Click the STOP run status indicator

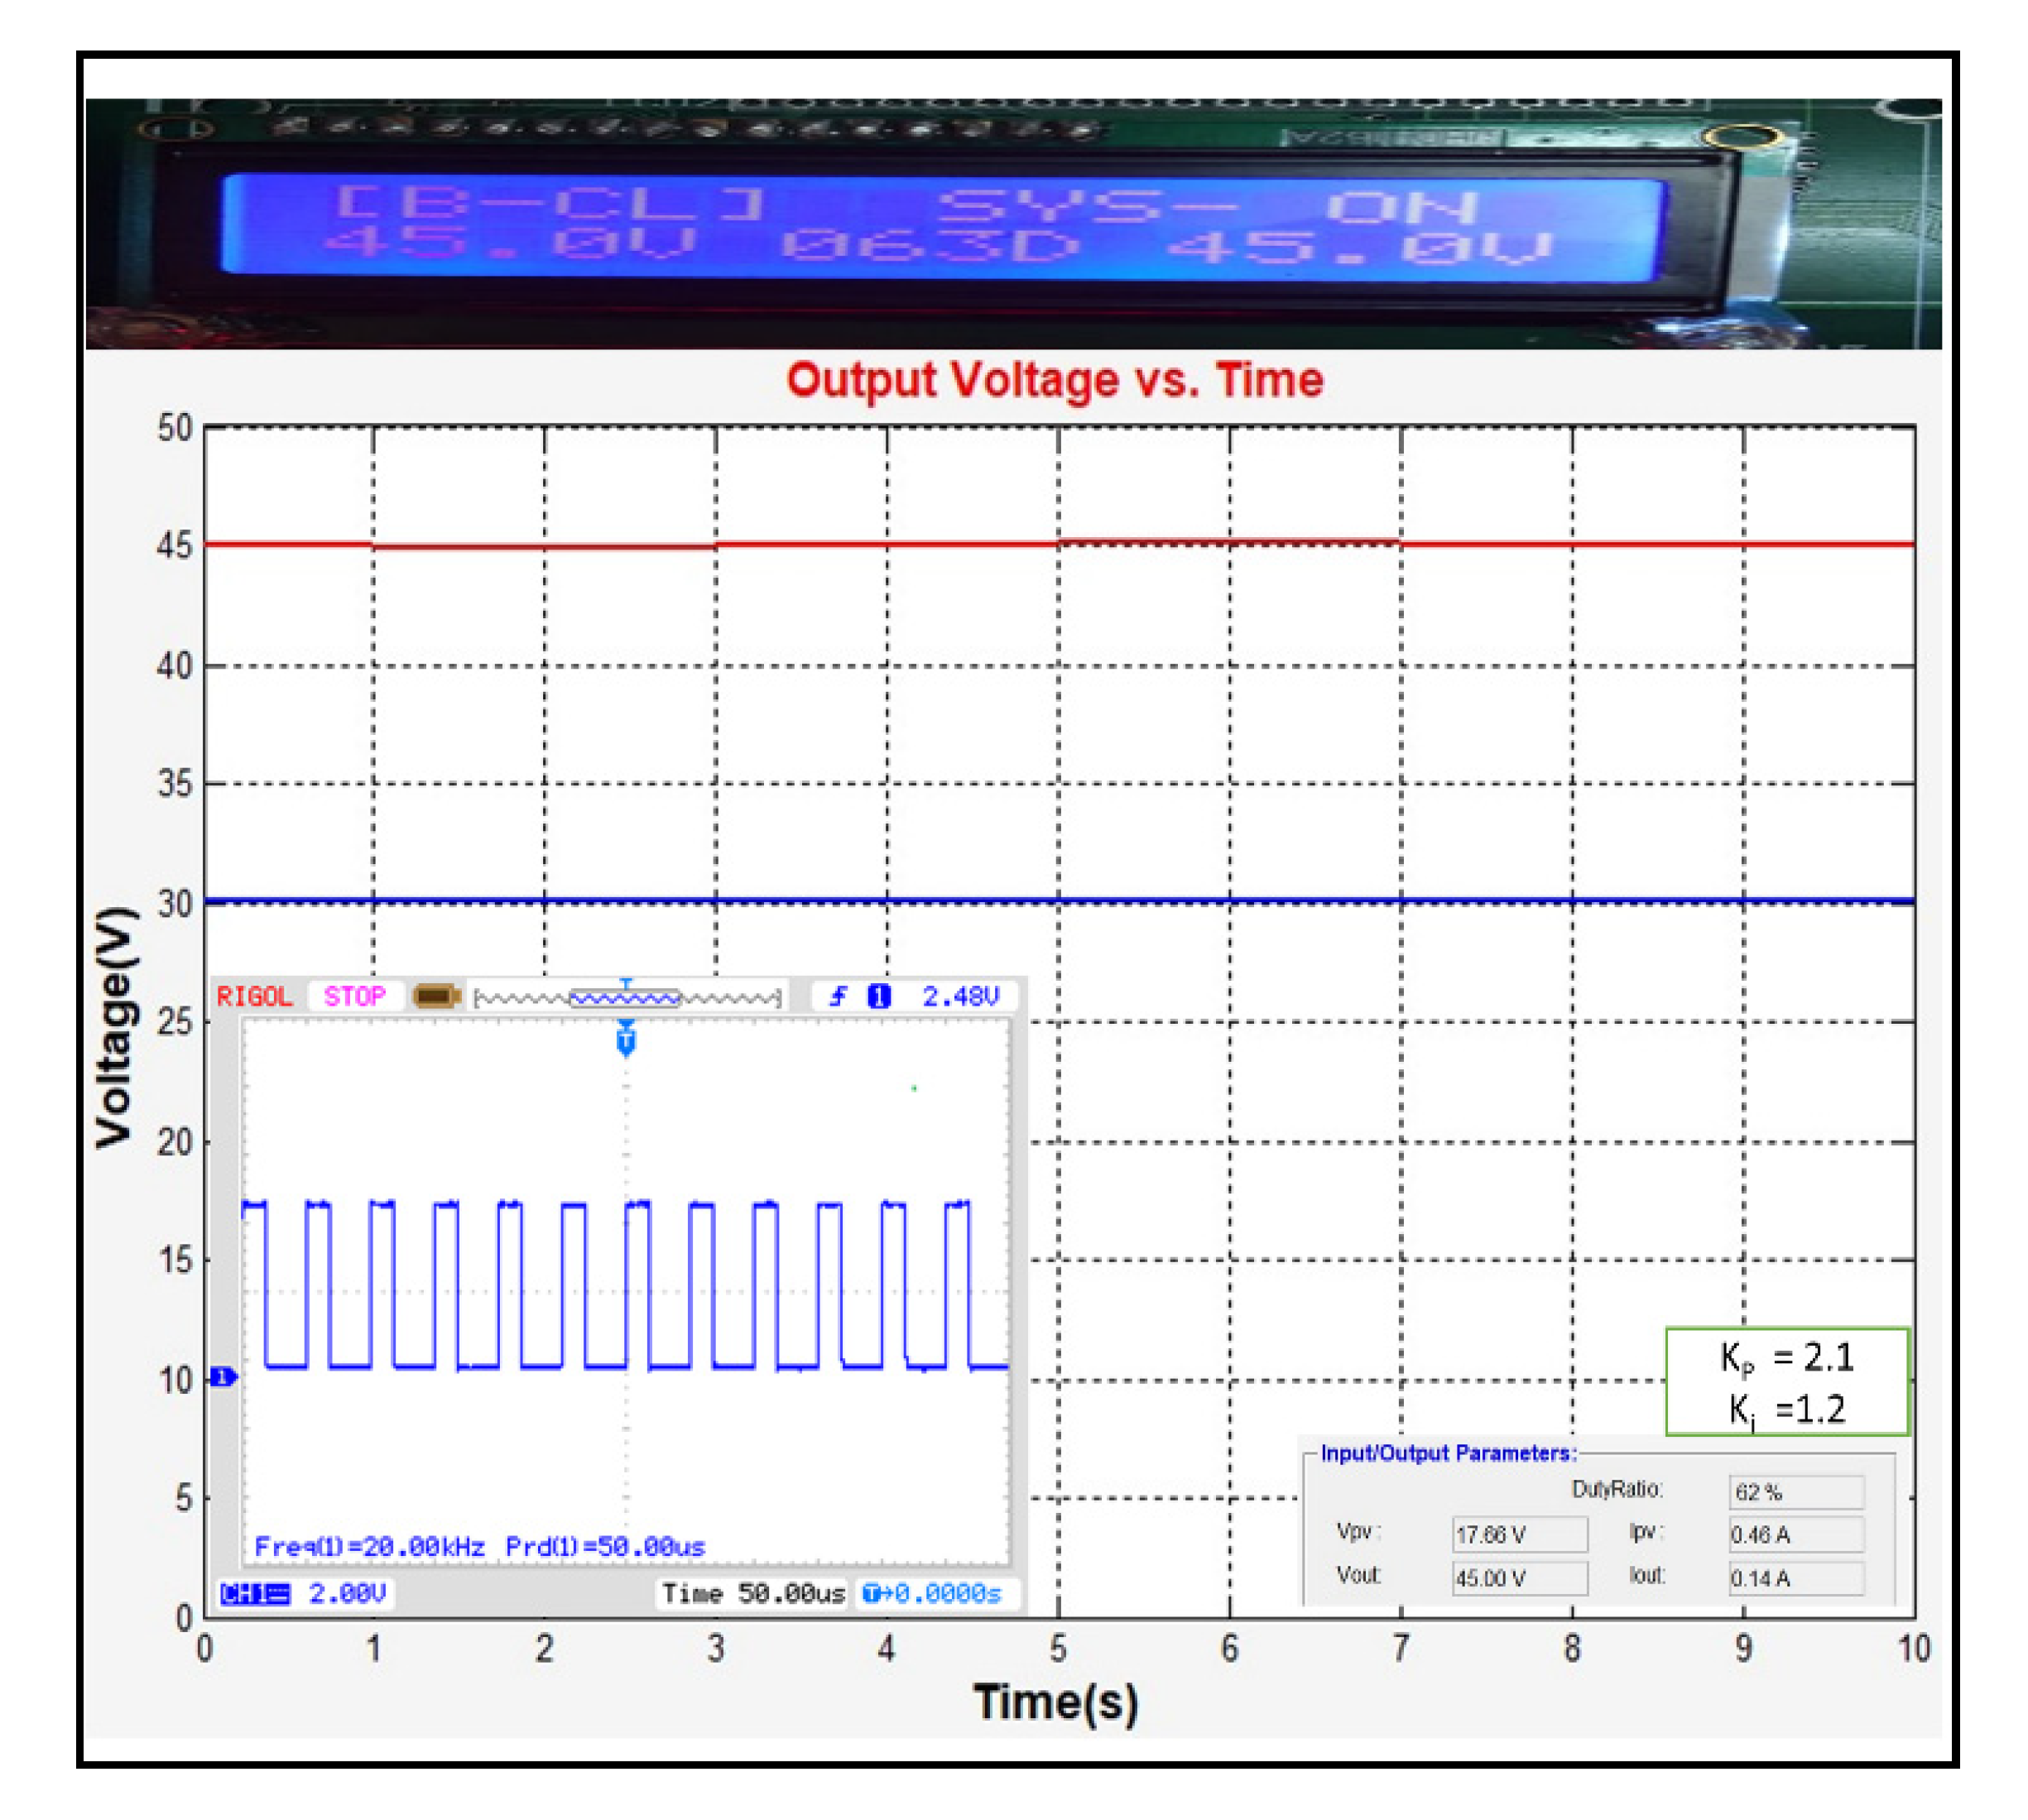tap(354, 996)
